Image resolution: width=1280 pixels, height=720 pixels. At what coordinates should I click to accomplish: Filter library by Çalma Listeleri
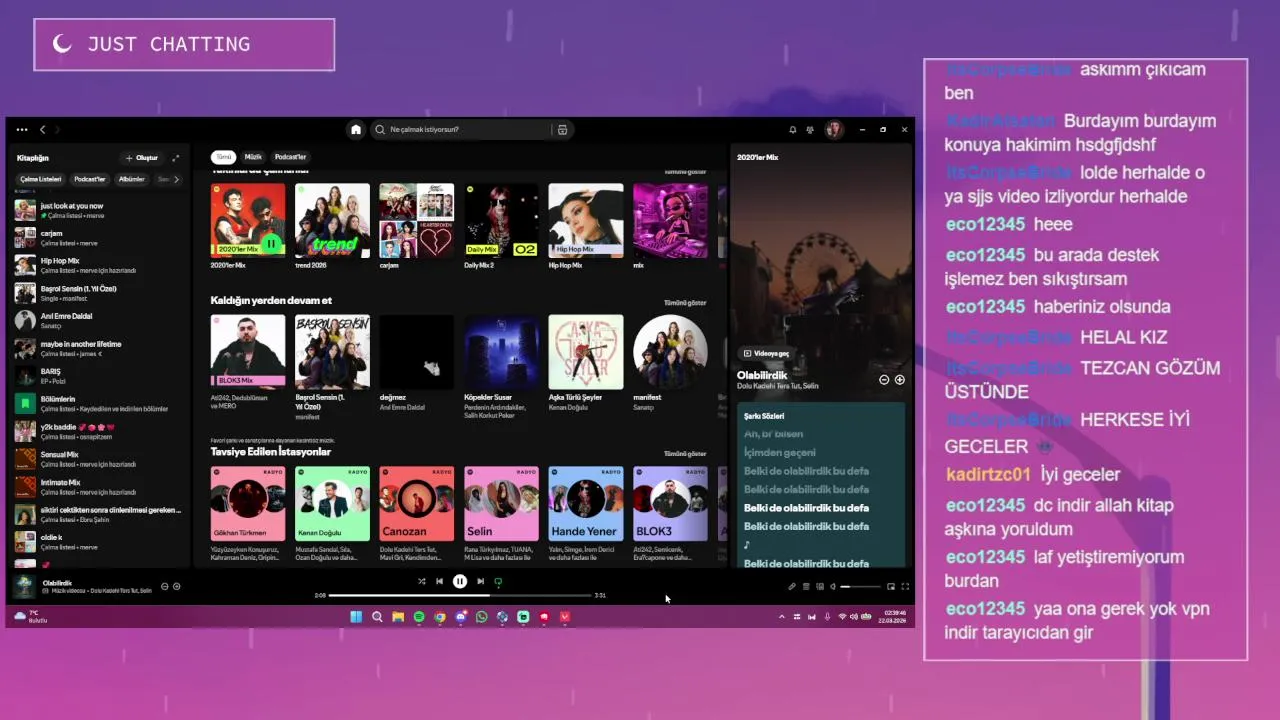pos(41,179)
